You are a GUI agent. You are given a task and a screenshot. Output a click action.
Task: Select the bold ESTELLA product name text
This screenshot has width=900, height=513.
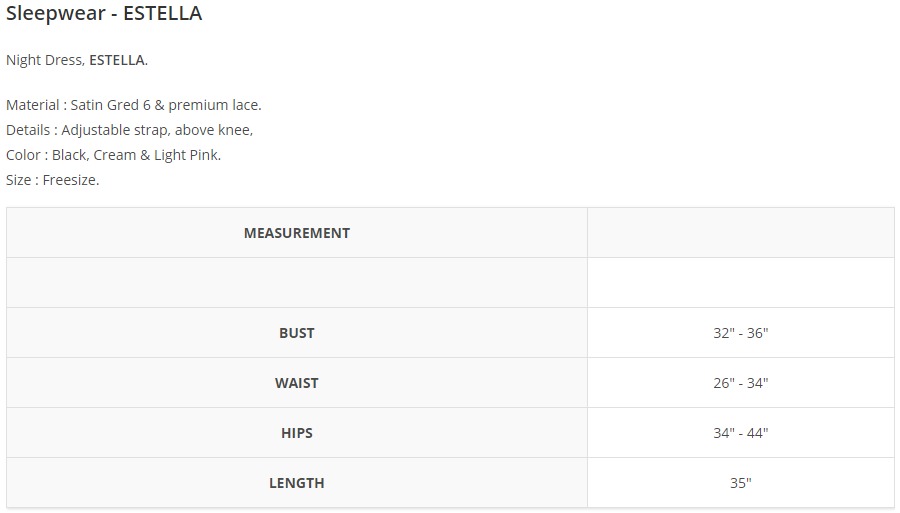click(x=117, y=60)
